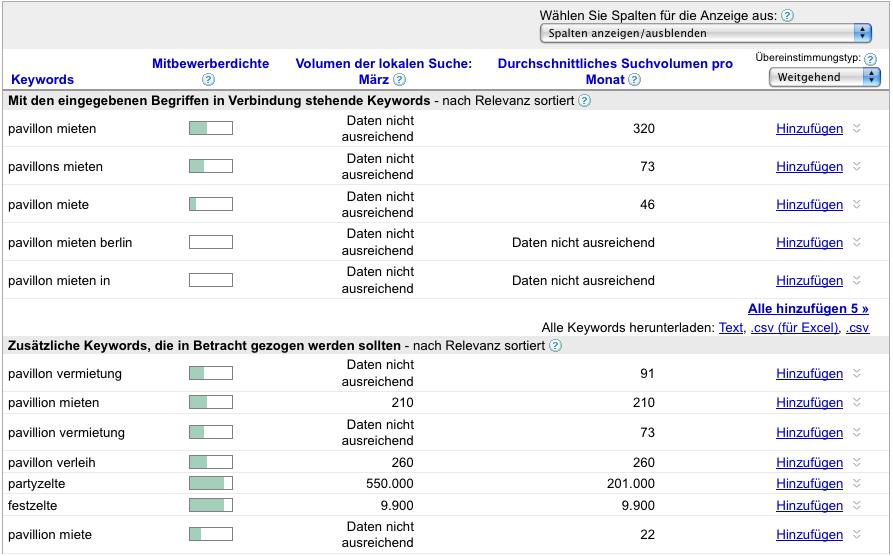Open help icon beside Mitbewerberdichte header
Screen dimensions: 893x556
(x=208, y=80)
